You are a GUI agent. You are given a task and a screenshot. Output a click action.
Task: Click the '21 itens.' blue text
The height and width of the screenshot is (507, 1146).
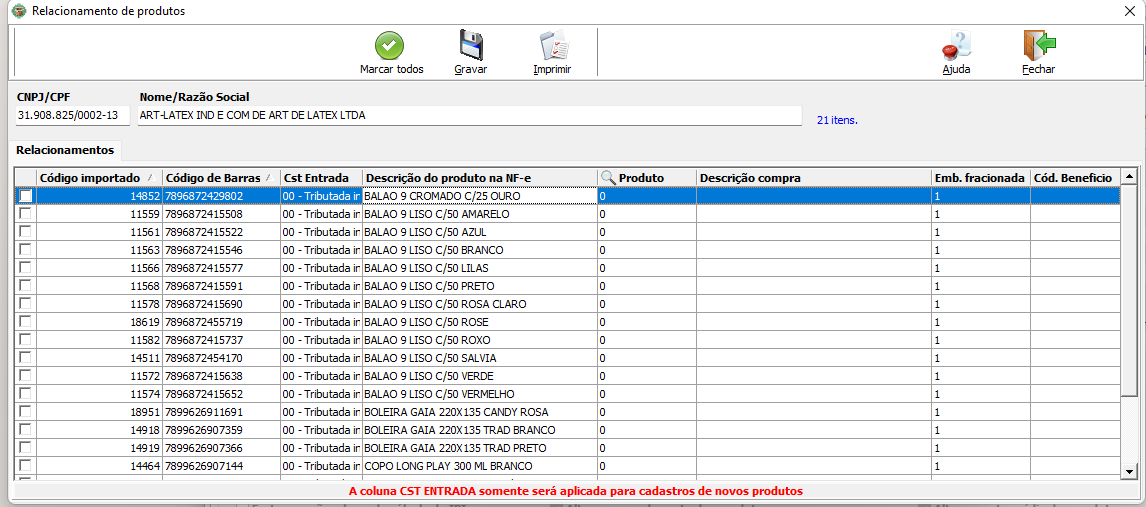coord(837,120)
